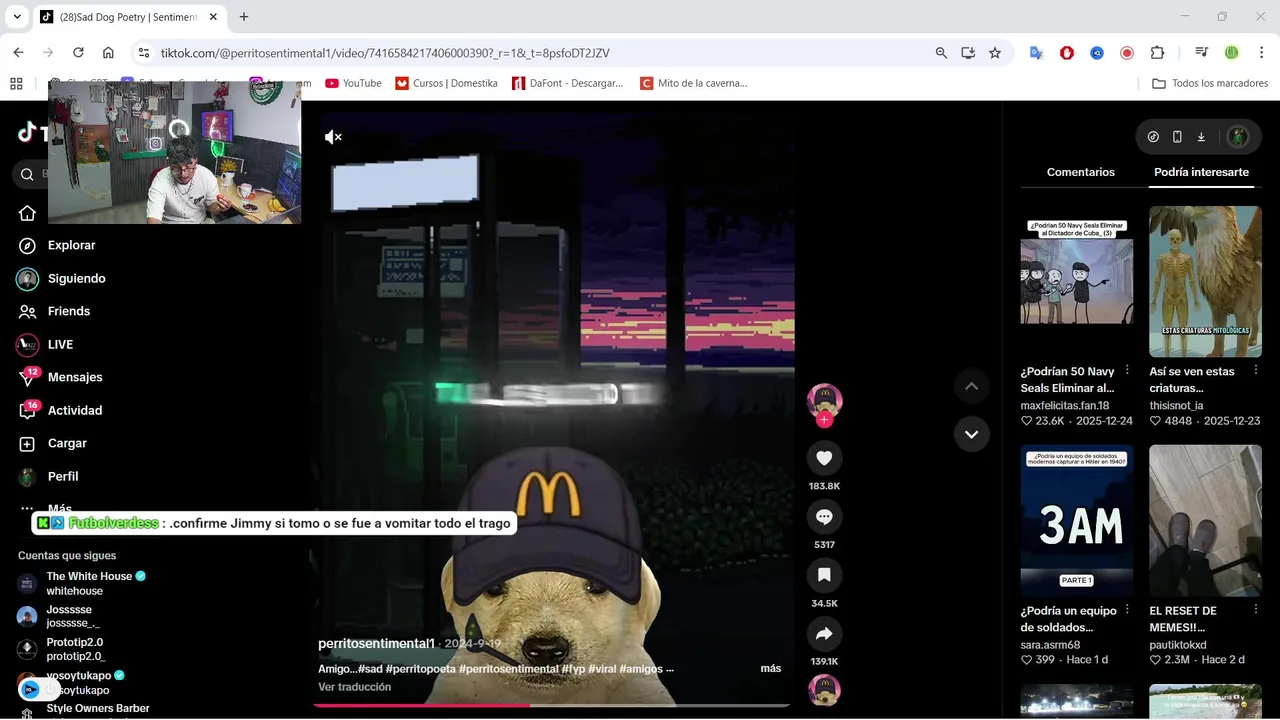Save the video with the bookmark icon
The height and width of the screenshot is (720, 1280).
[x=824, y=575]
